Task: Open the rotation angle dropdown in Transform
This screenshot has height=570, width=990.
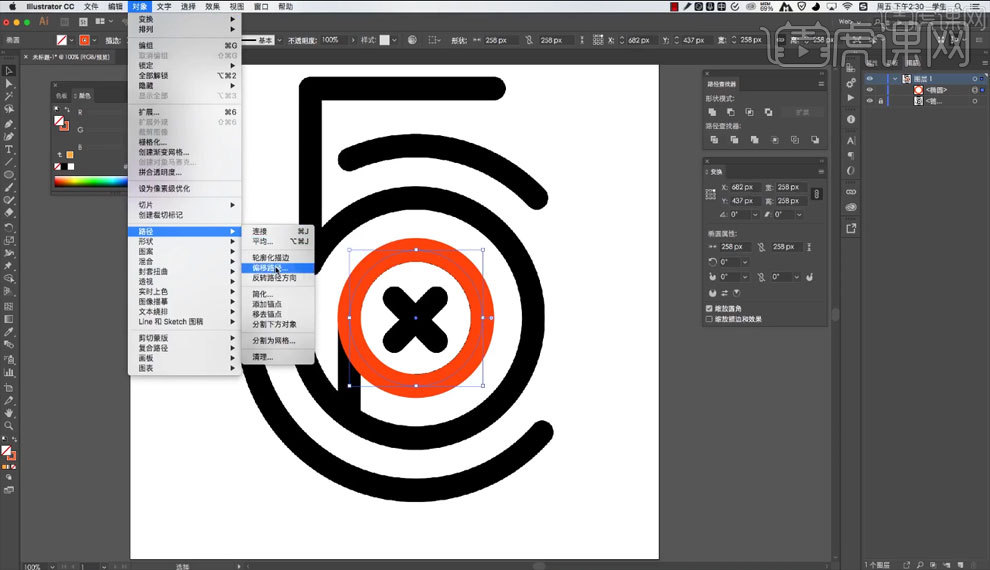Action: (x=755, y=215)
